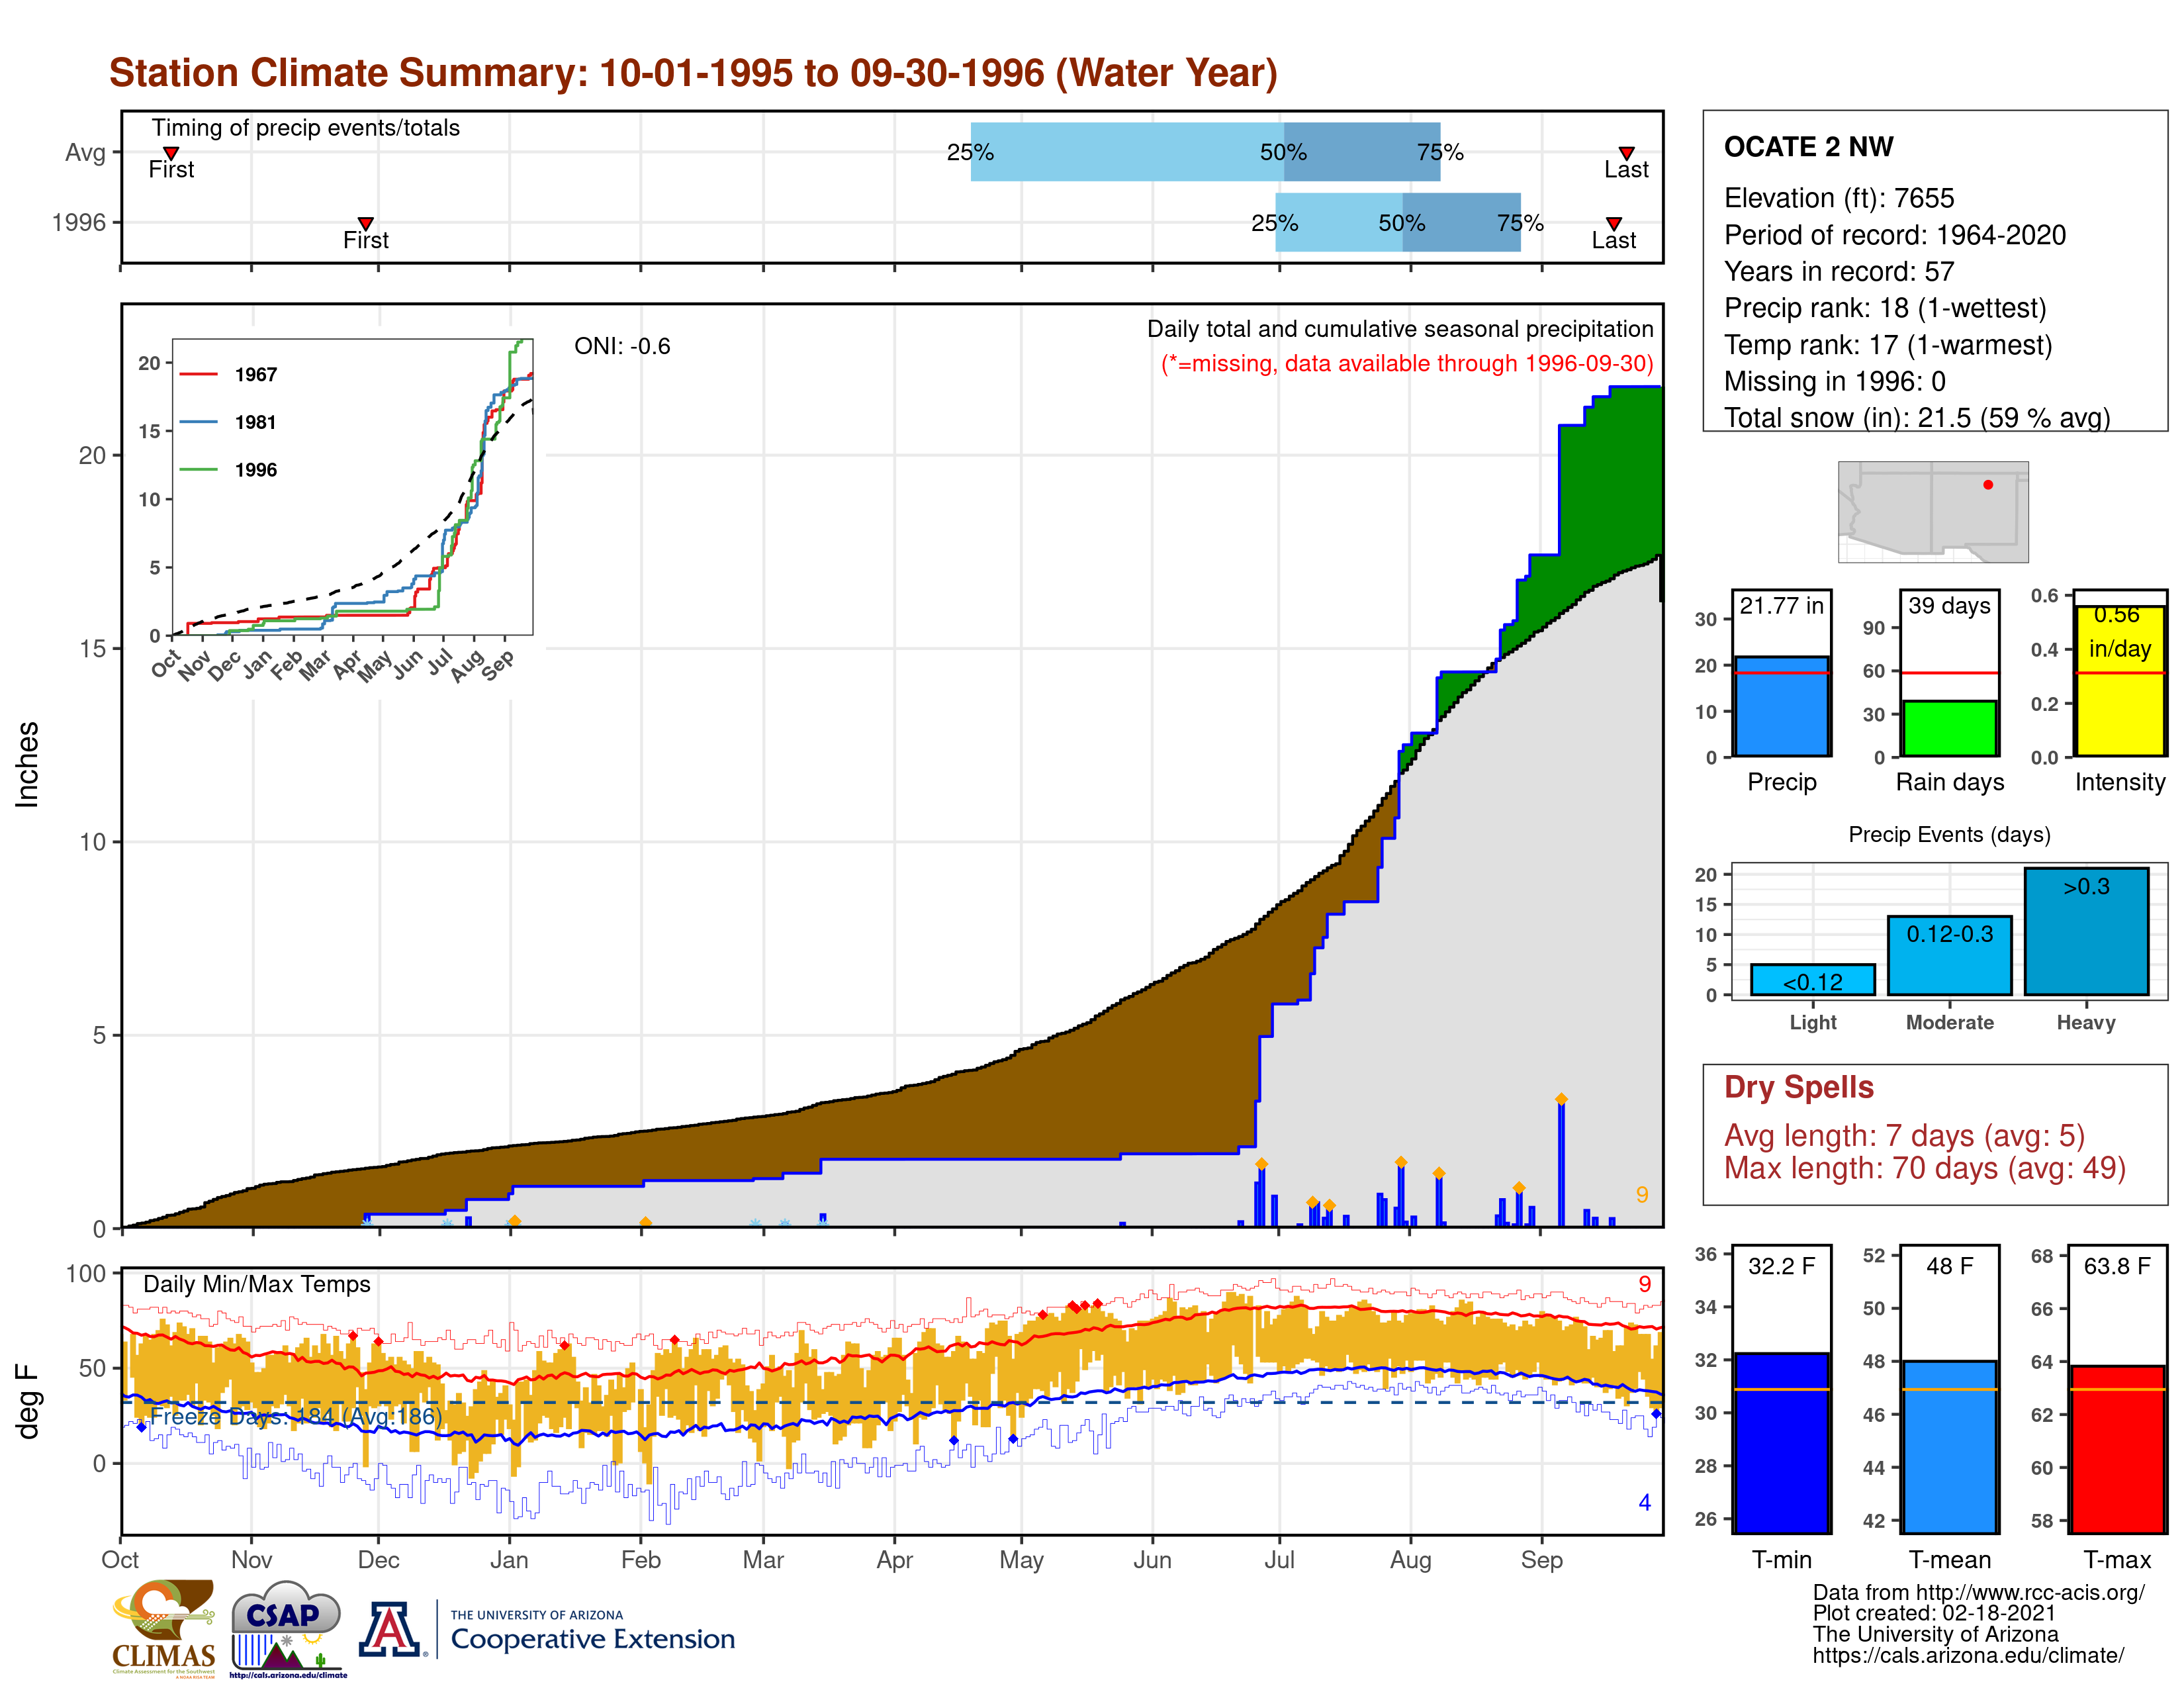This screenshot has height=1688, width=2184.
Task: Click the red missing-data notice text
Action: click(1407, 363)
